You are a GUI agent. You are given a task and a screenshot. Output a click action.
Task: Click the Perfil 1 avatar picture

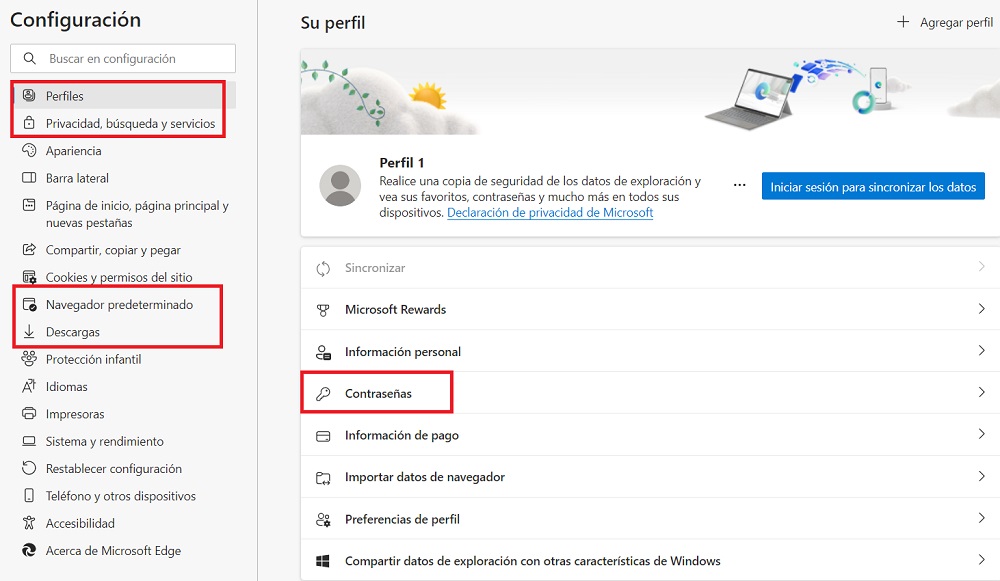[340, 186]
